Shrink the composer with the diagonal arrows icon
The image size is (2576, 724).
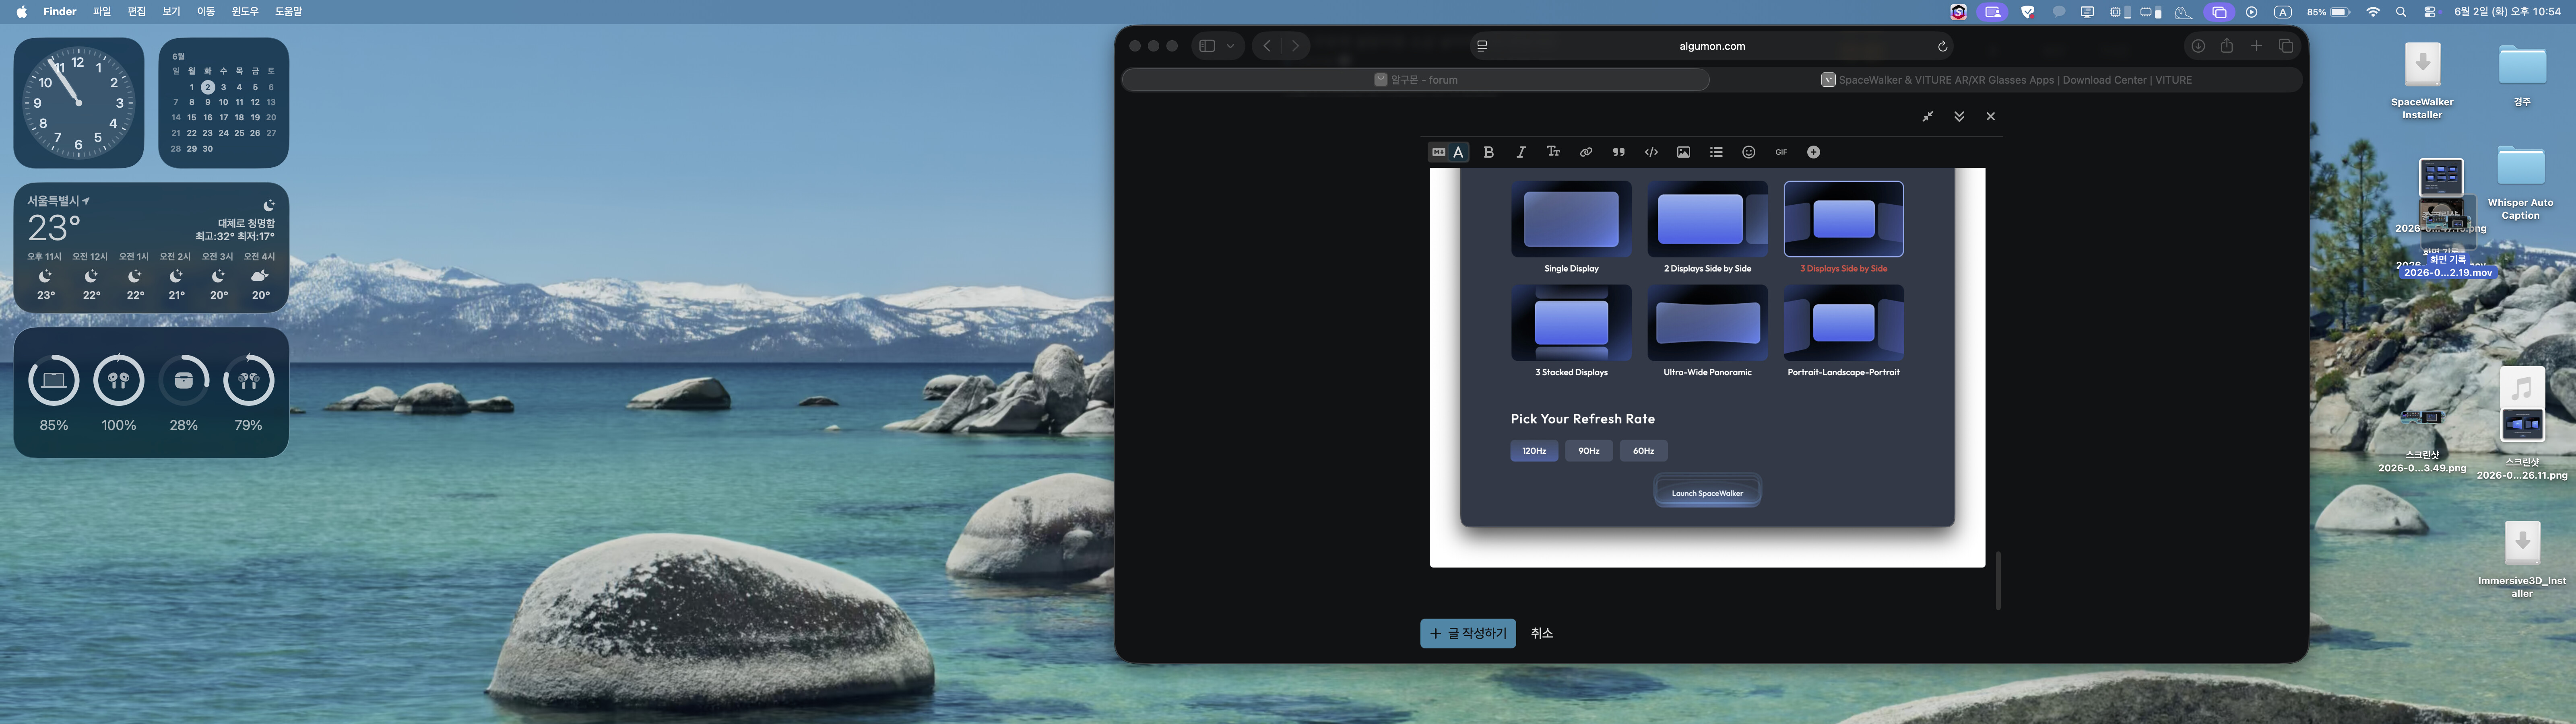(1927, 117)
